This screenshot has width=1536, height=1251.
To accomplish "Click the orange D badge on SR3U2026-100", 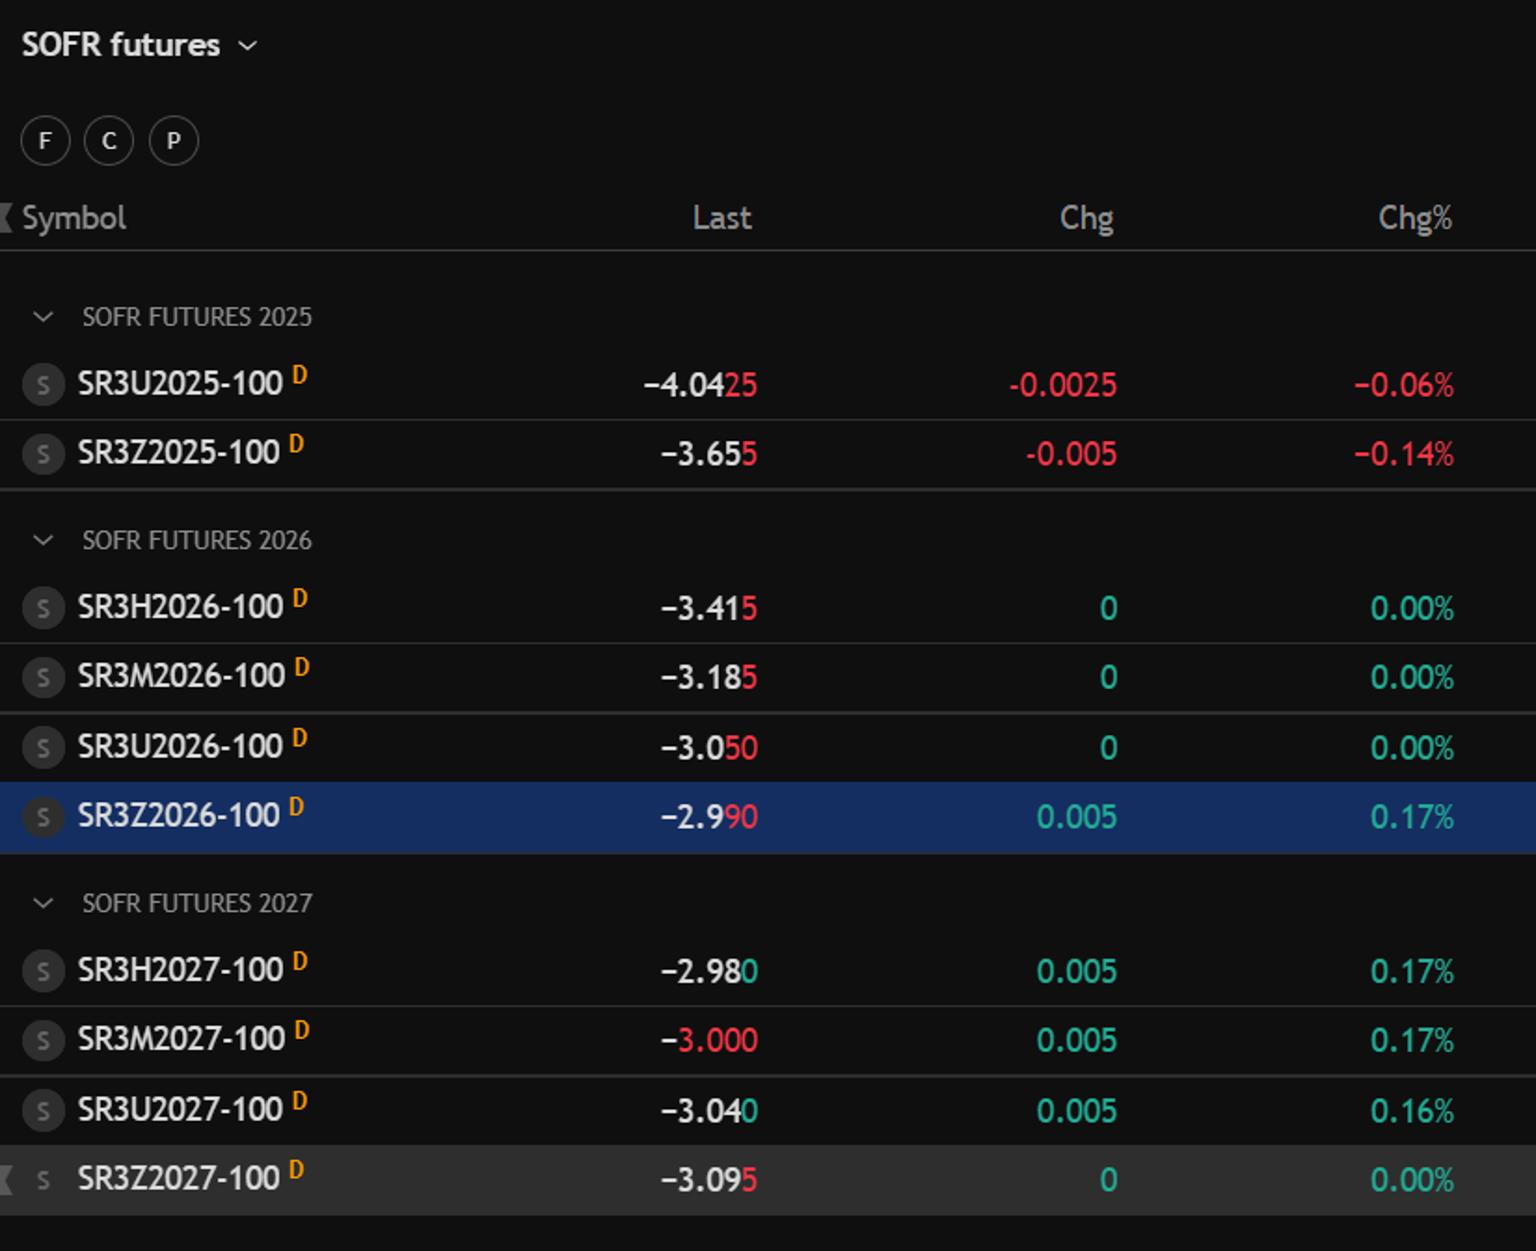I will click(299, 739).
